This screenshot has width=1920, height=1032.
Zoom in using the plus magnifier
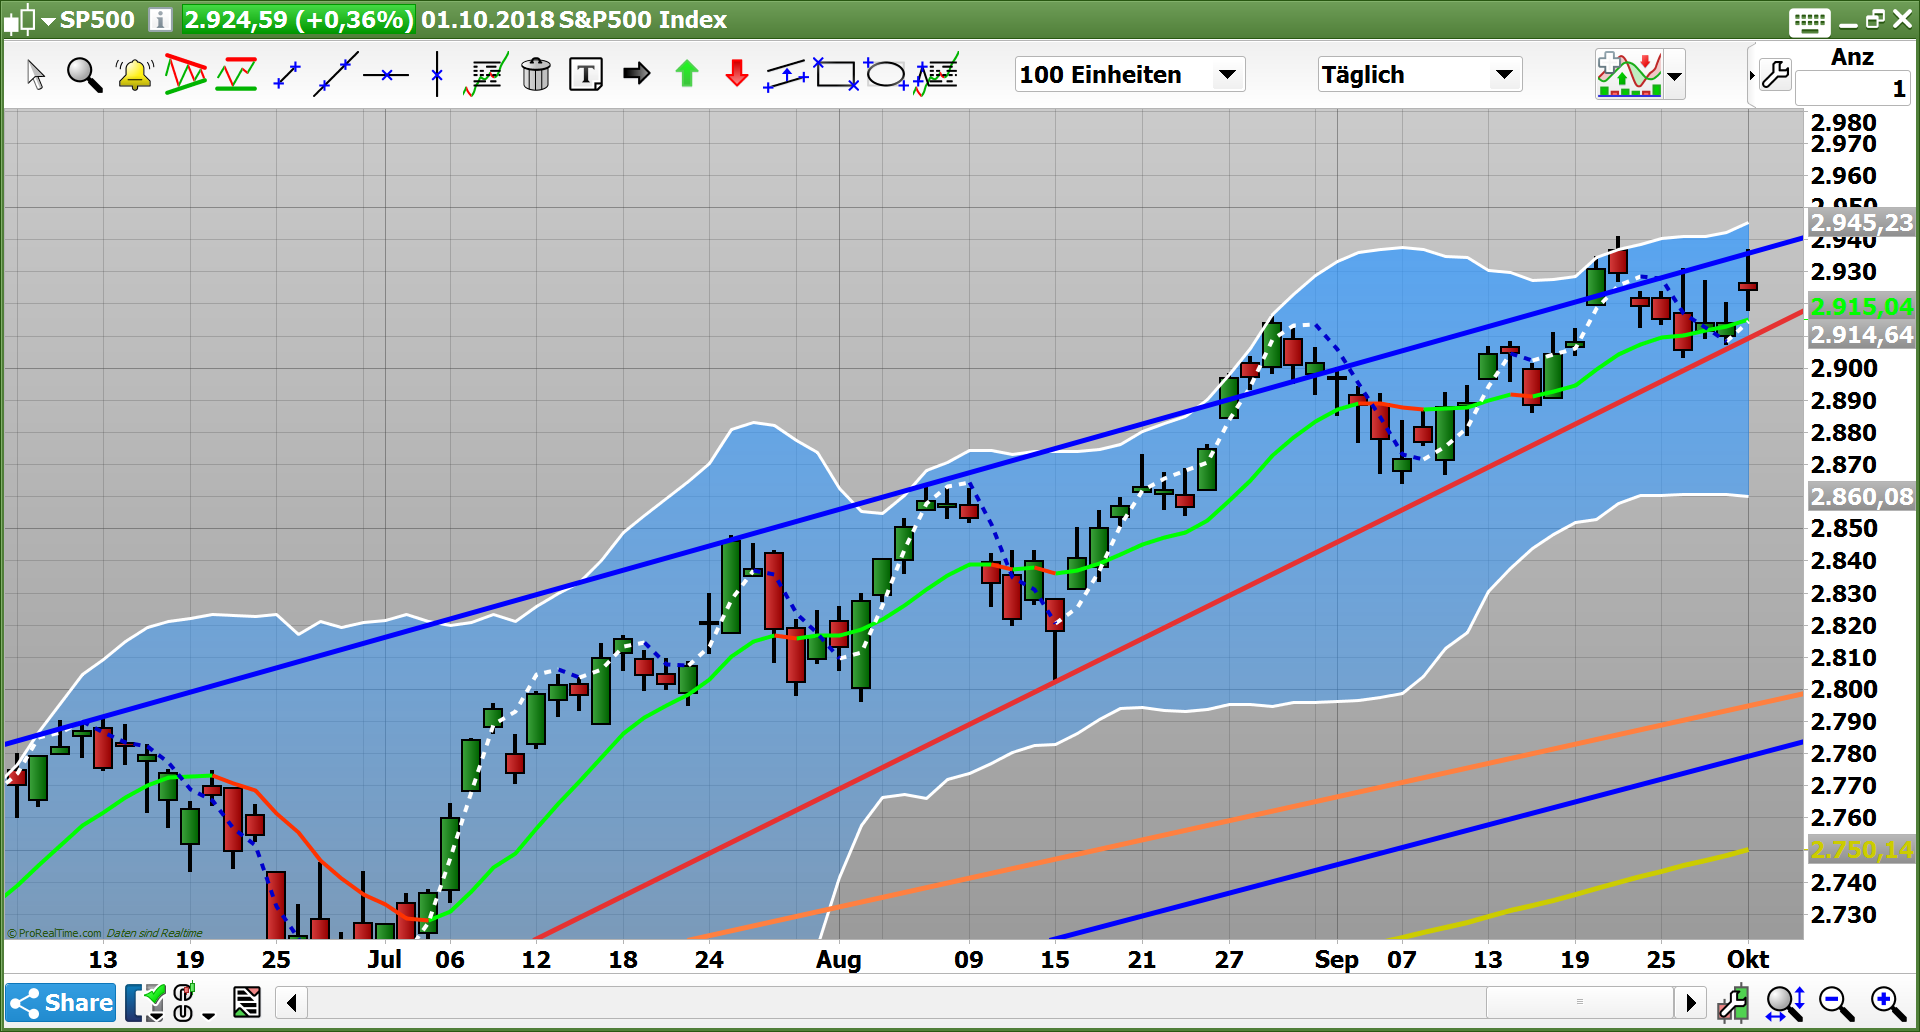1888,1002
